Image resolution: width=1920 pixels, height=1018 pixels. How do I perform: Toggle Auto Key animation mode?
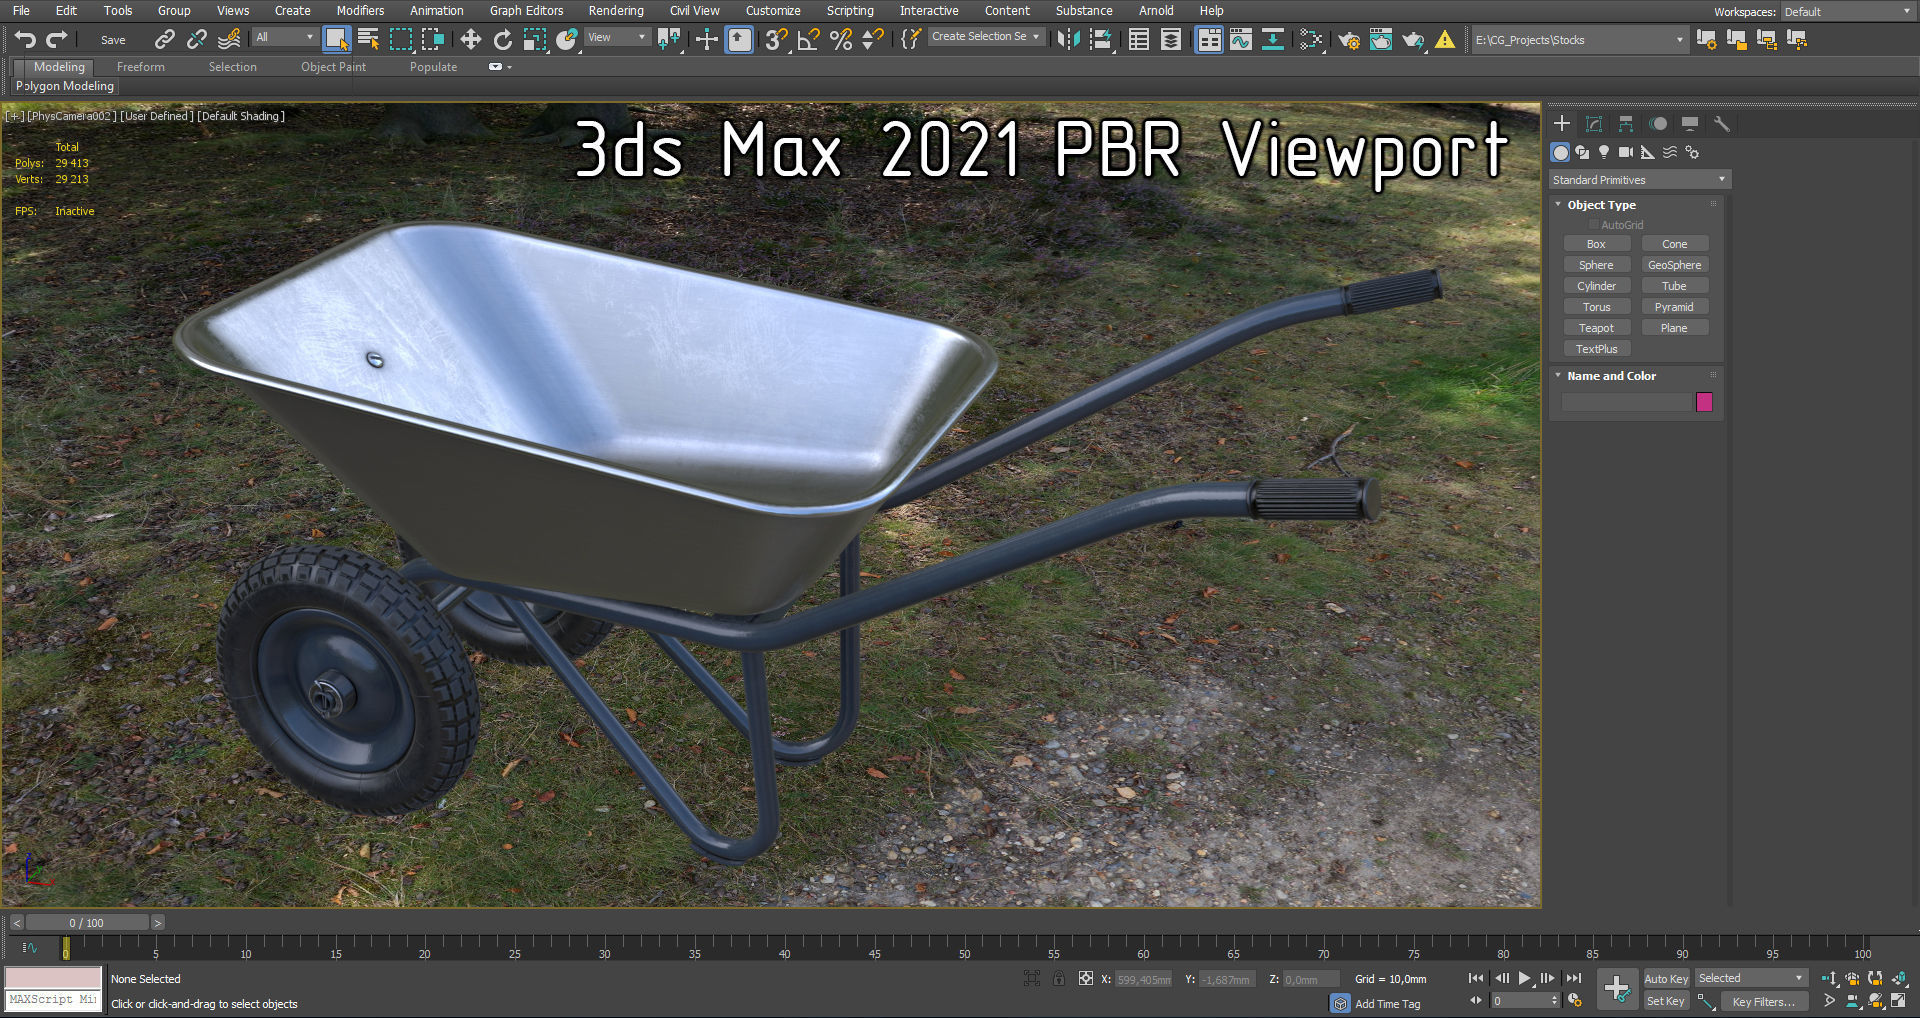(x=1666, y=979)
